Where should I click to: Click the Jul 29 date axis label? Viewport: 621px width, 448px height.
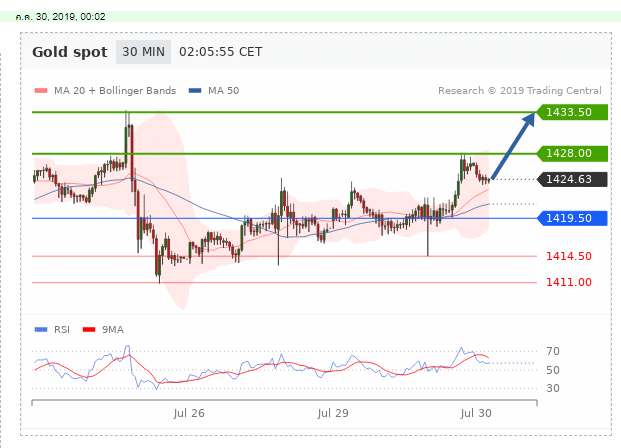point(333,414)
